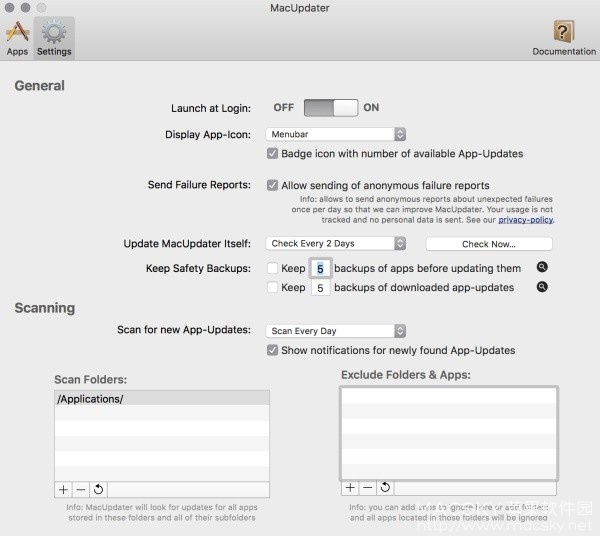Click inside the Exclude Folders & Apps list

(x=449, y=433)
